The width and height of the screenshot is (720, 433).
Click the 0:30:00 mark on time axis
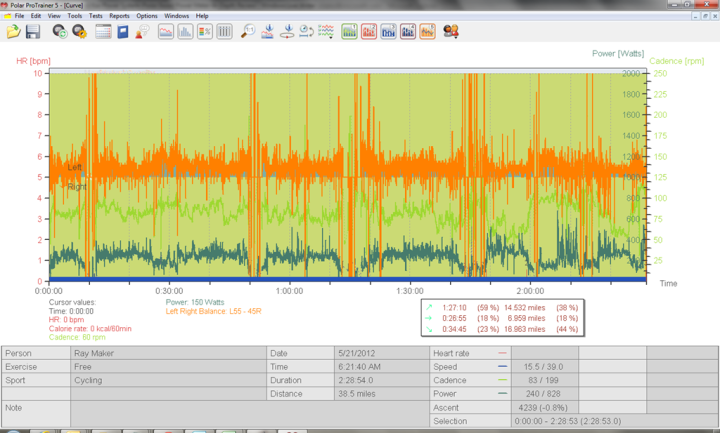point(169,291)
